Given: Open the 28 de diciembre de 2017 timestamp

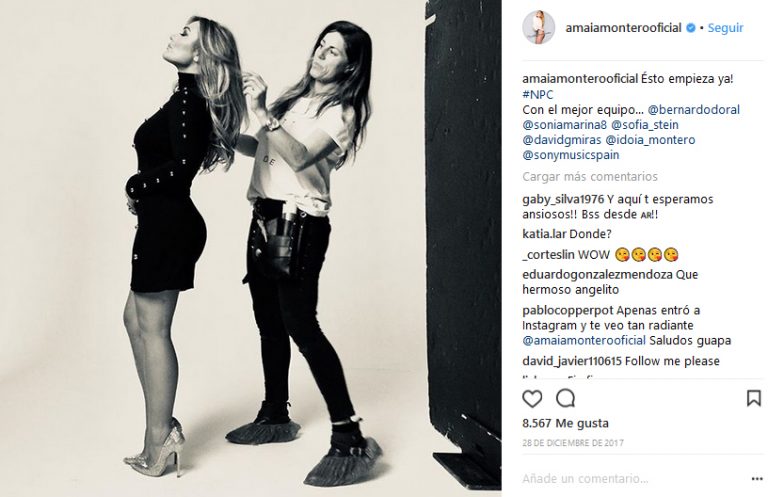Looking at the screenshot, I should click(573, 443).
